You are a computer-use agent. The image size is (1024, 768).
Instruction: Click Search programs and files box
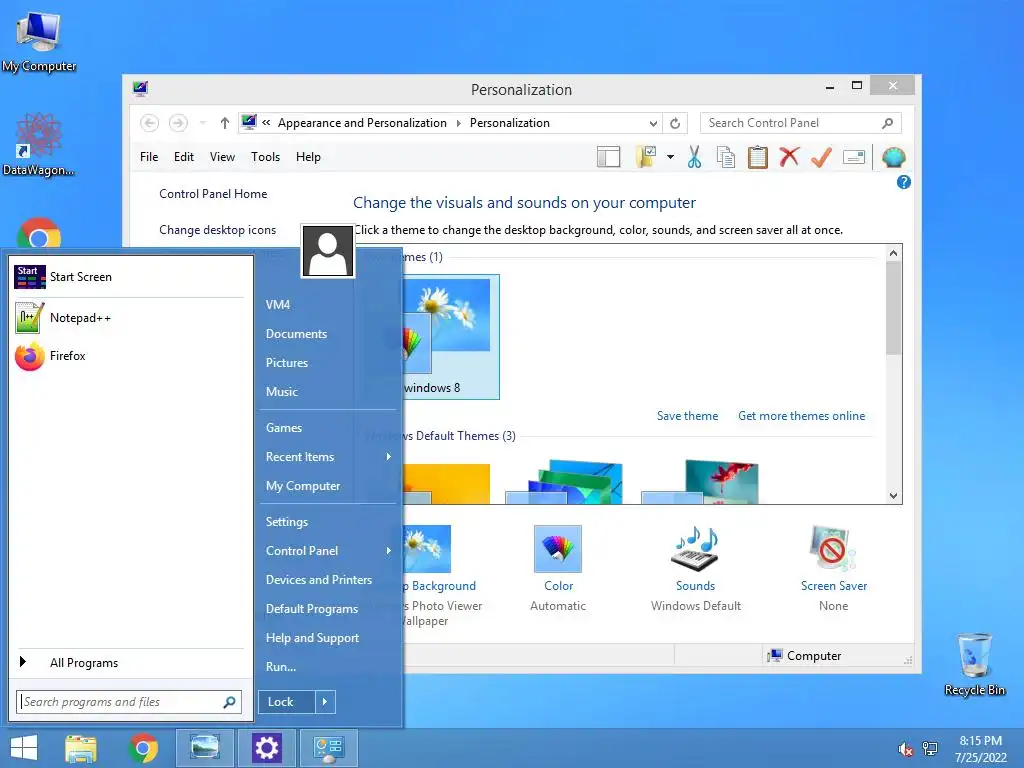[x=121, y=702]
